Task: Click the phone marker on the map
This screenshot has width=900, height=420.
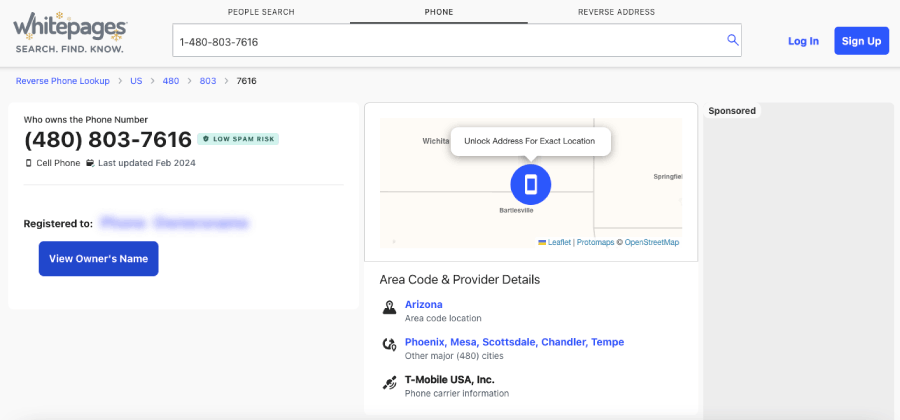Action: pos(530,184)
